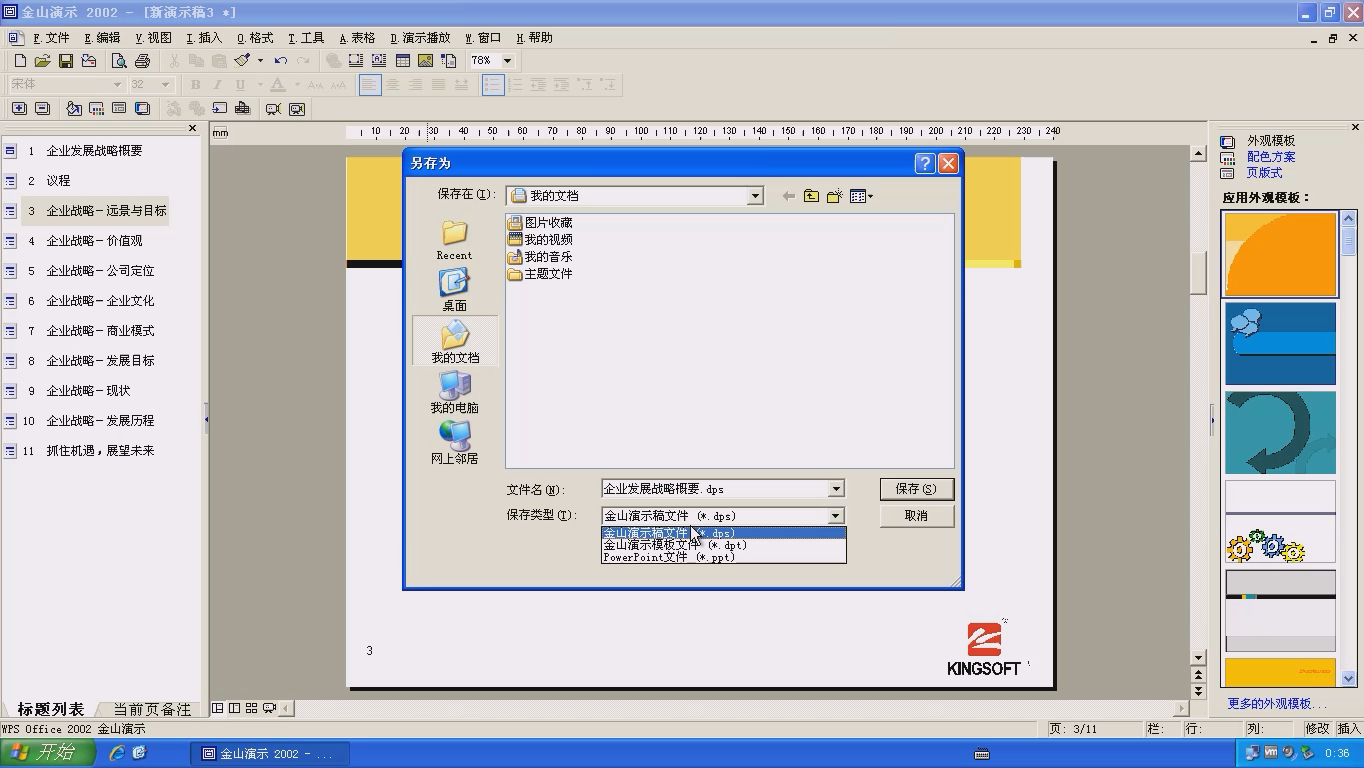
Task: Click the Undo arrow icon
Action: point(281,61)
